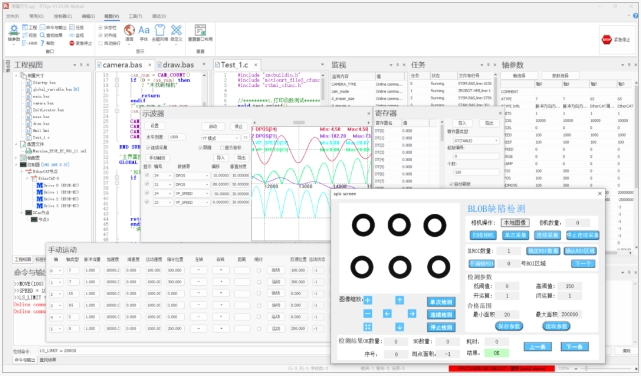Click the 单次检测 single detection button
This screenshot has height=376, width=641.
[441, 302]
